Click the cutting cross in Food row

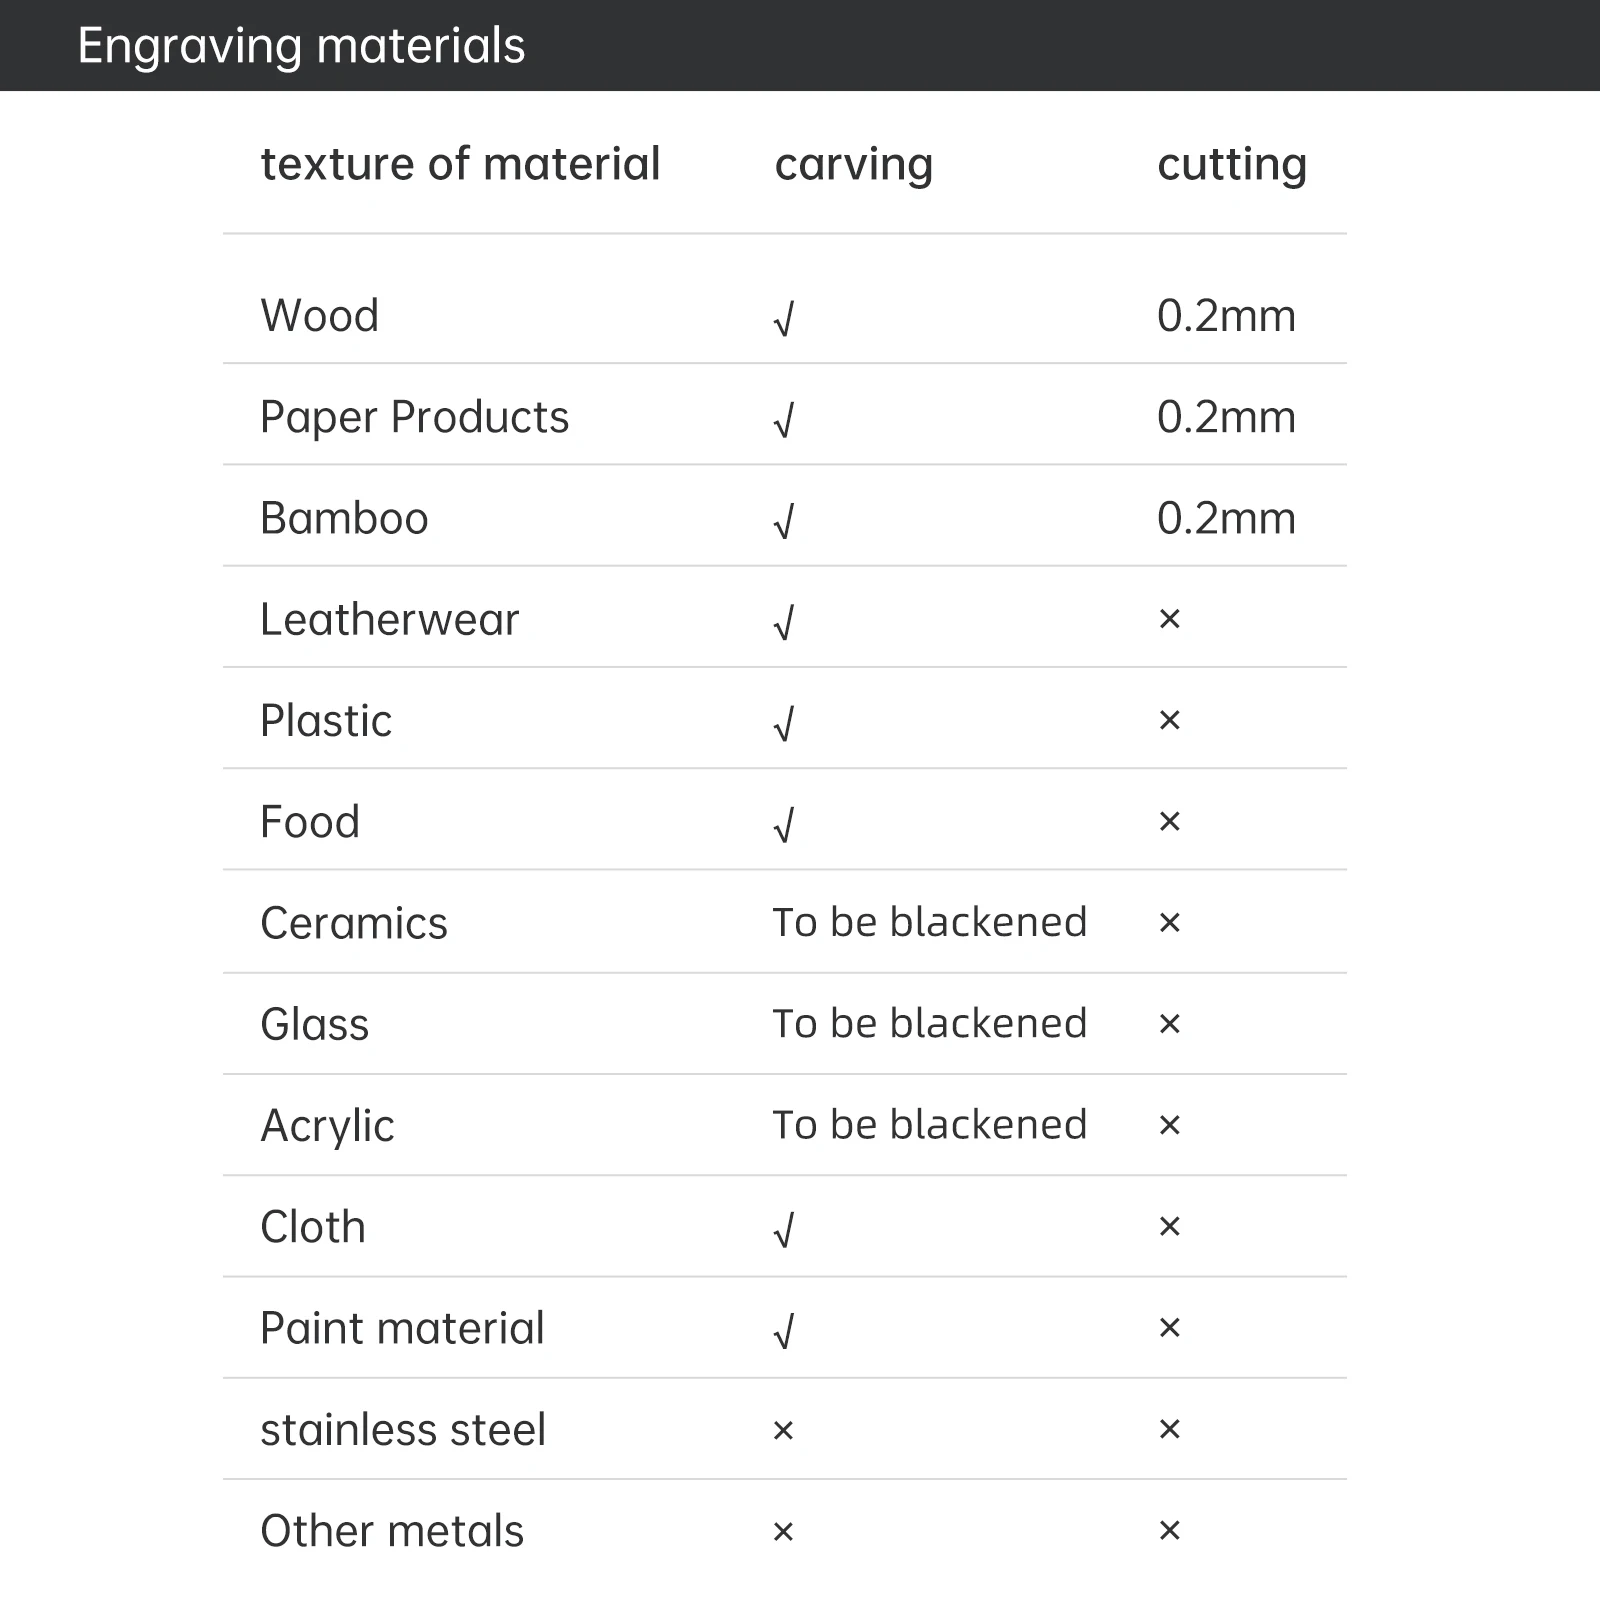tap(1169, 822)
